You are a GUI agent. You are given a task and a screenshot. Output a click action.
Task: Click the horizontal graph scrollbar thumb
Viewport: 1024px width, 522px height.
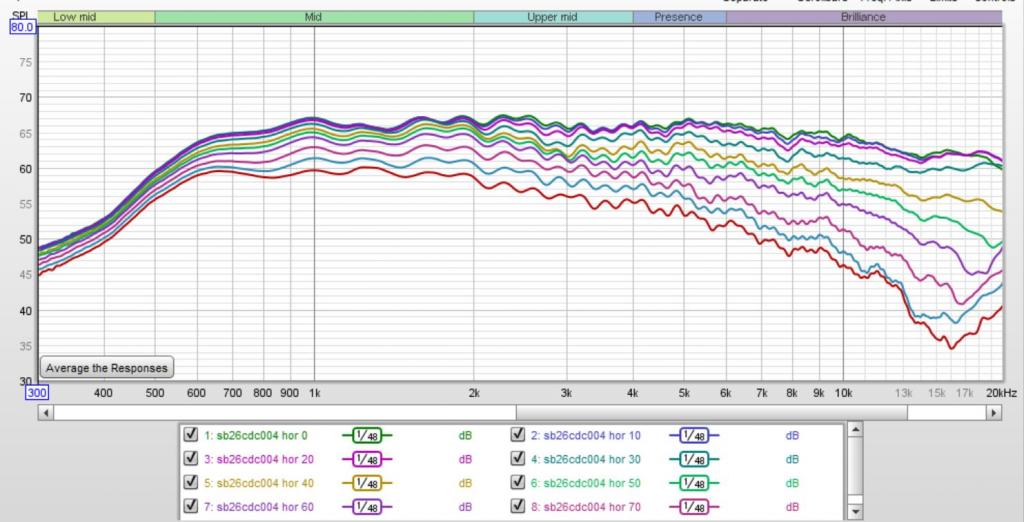(x=711, y=413)
